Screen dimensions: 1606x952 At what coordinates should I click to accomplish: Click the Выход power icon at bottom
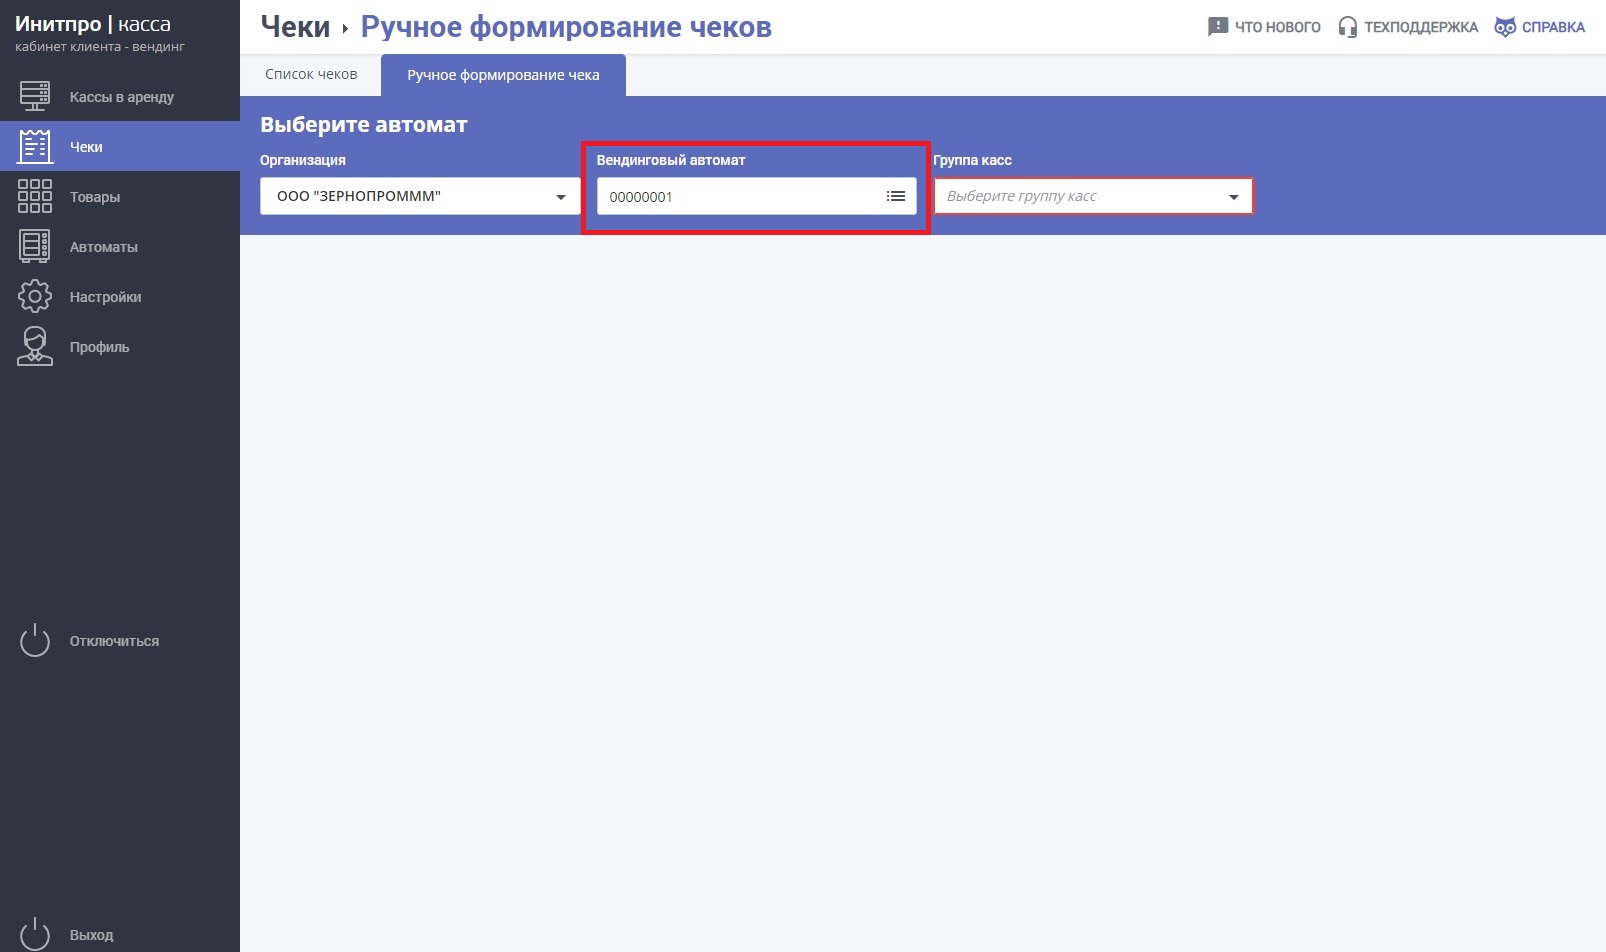[x=35, y=934]
